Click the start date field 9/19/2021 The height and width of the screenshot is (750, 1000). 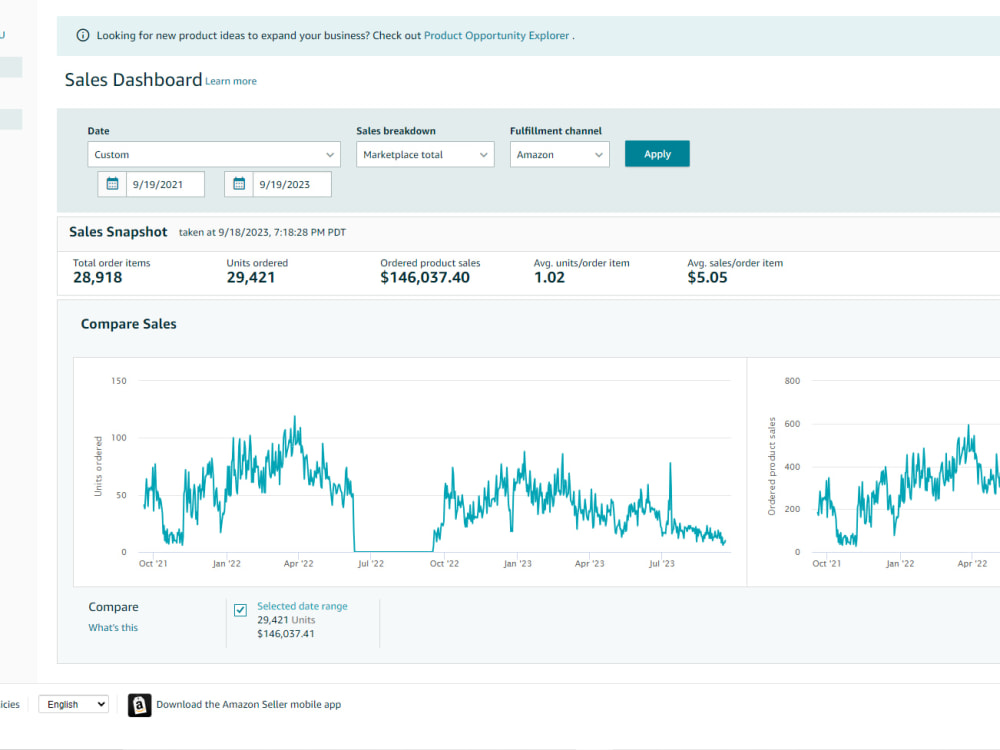coord(165,184)
